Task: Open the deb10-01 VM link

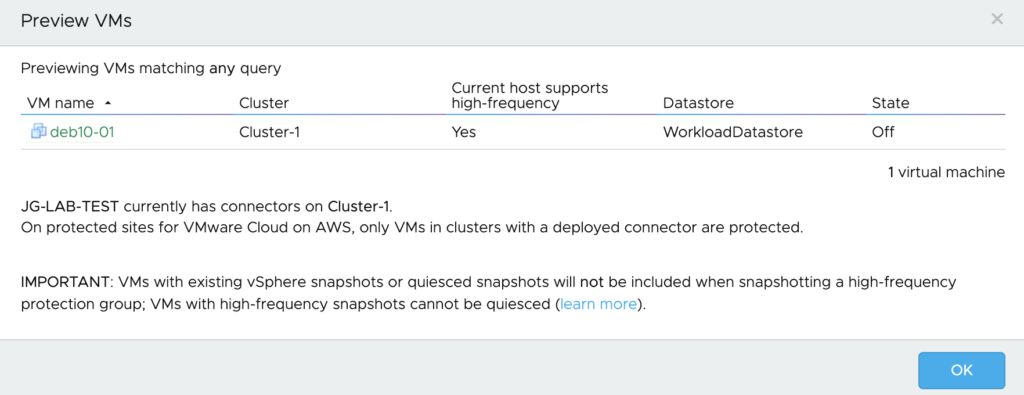Action: tap(82, 132)
